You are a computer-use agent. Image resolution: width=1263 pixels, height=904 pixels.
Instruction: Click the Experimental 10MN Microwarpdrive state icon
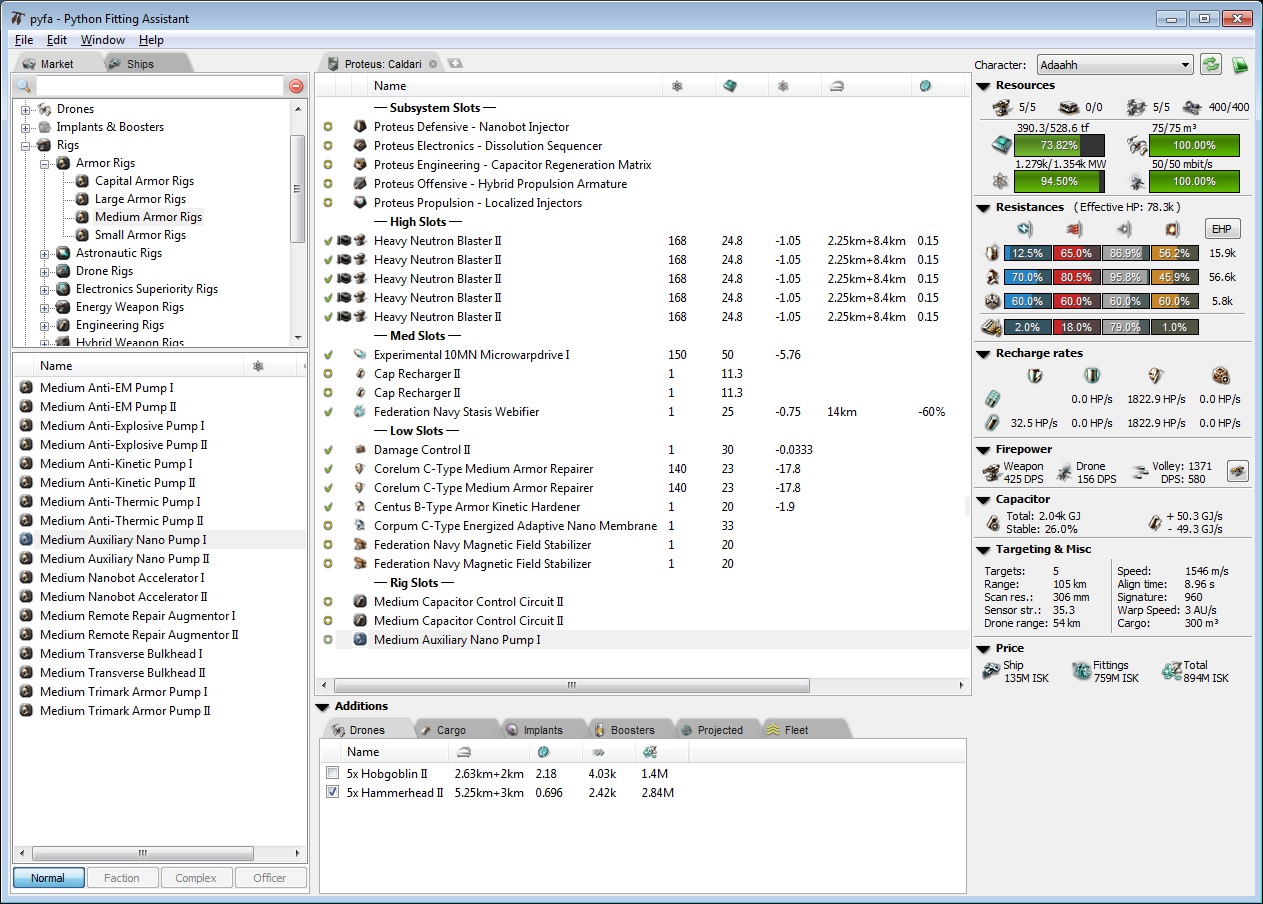pos(327,355)
